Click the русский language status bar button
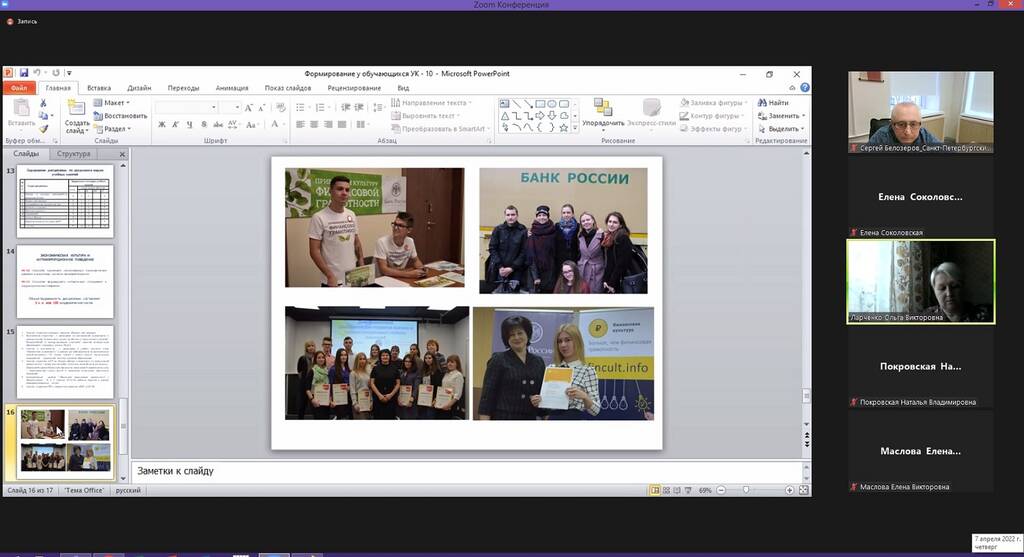 coord(128,490)
